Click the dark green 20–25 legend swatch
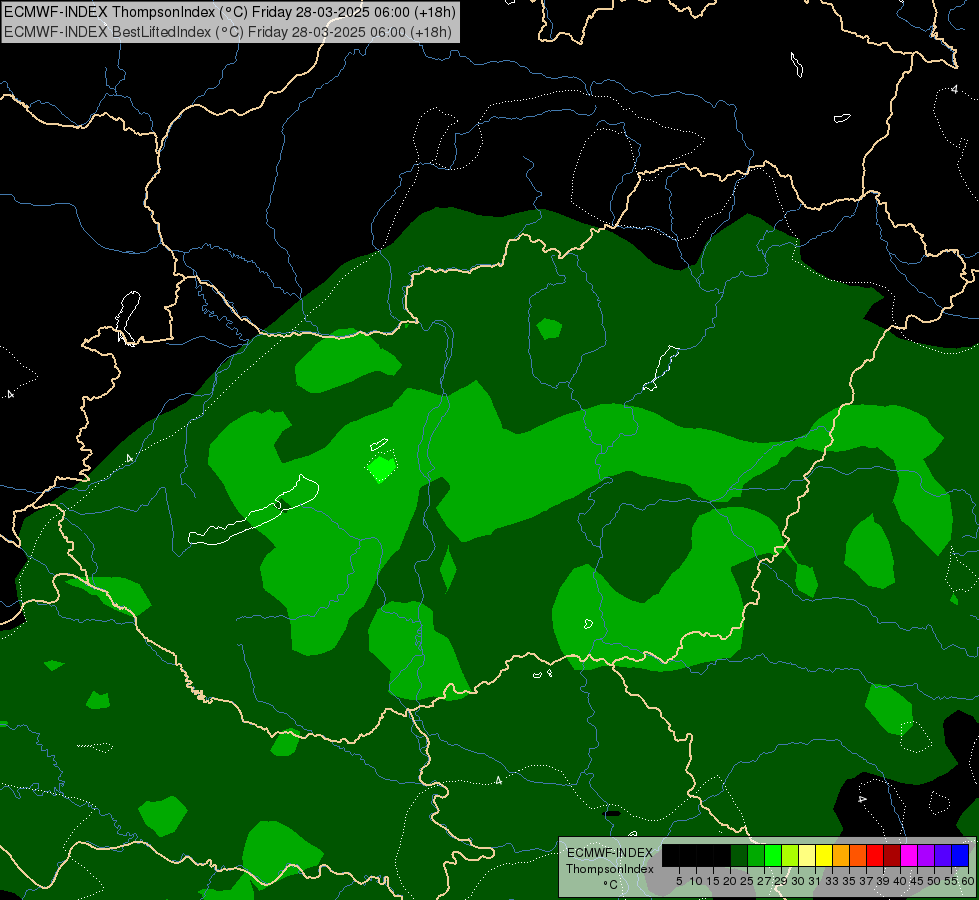The width and height of the screenshot is (979, 900). [x=739, y=855]
